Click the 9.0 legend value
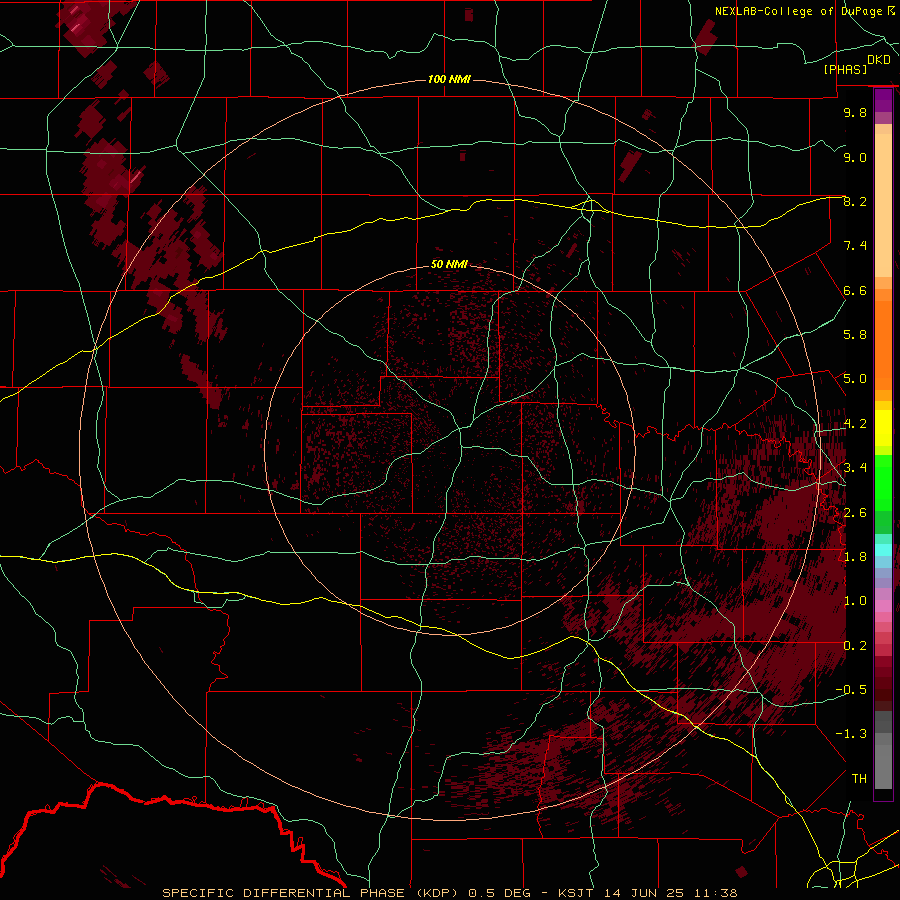Screen dimensions: 900x900 point(855,157)
